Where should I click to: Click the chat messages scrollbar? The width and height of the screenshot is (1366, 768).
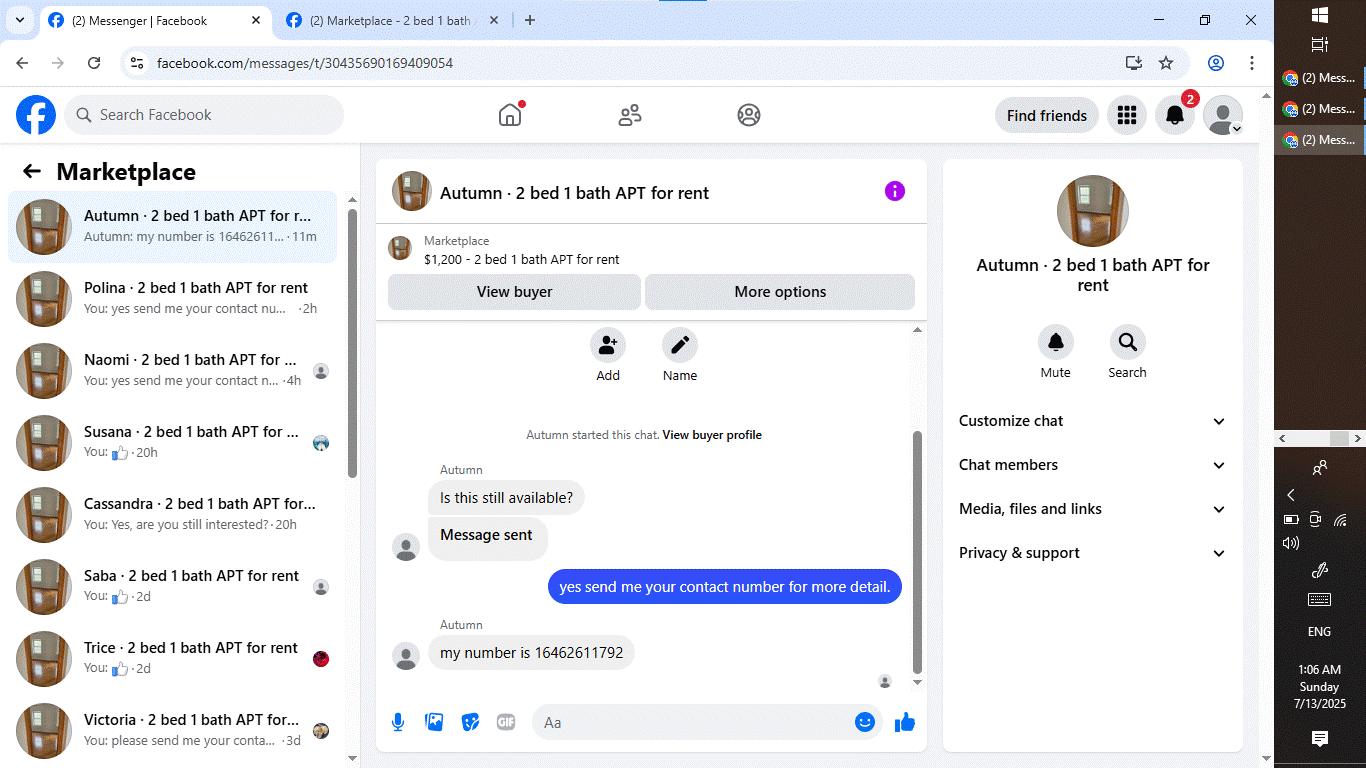[918, 552]
